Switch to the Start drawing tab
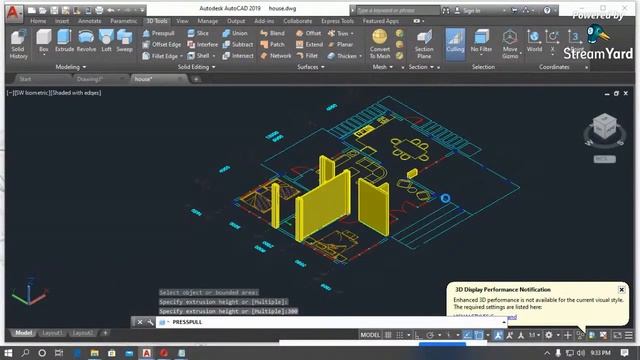Viewport: 640px width, 360px height. tap(25, 79)
